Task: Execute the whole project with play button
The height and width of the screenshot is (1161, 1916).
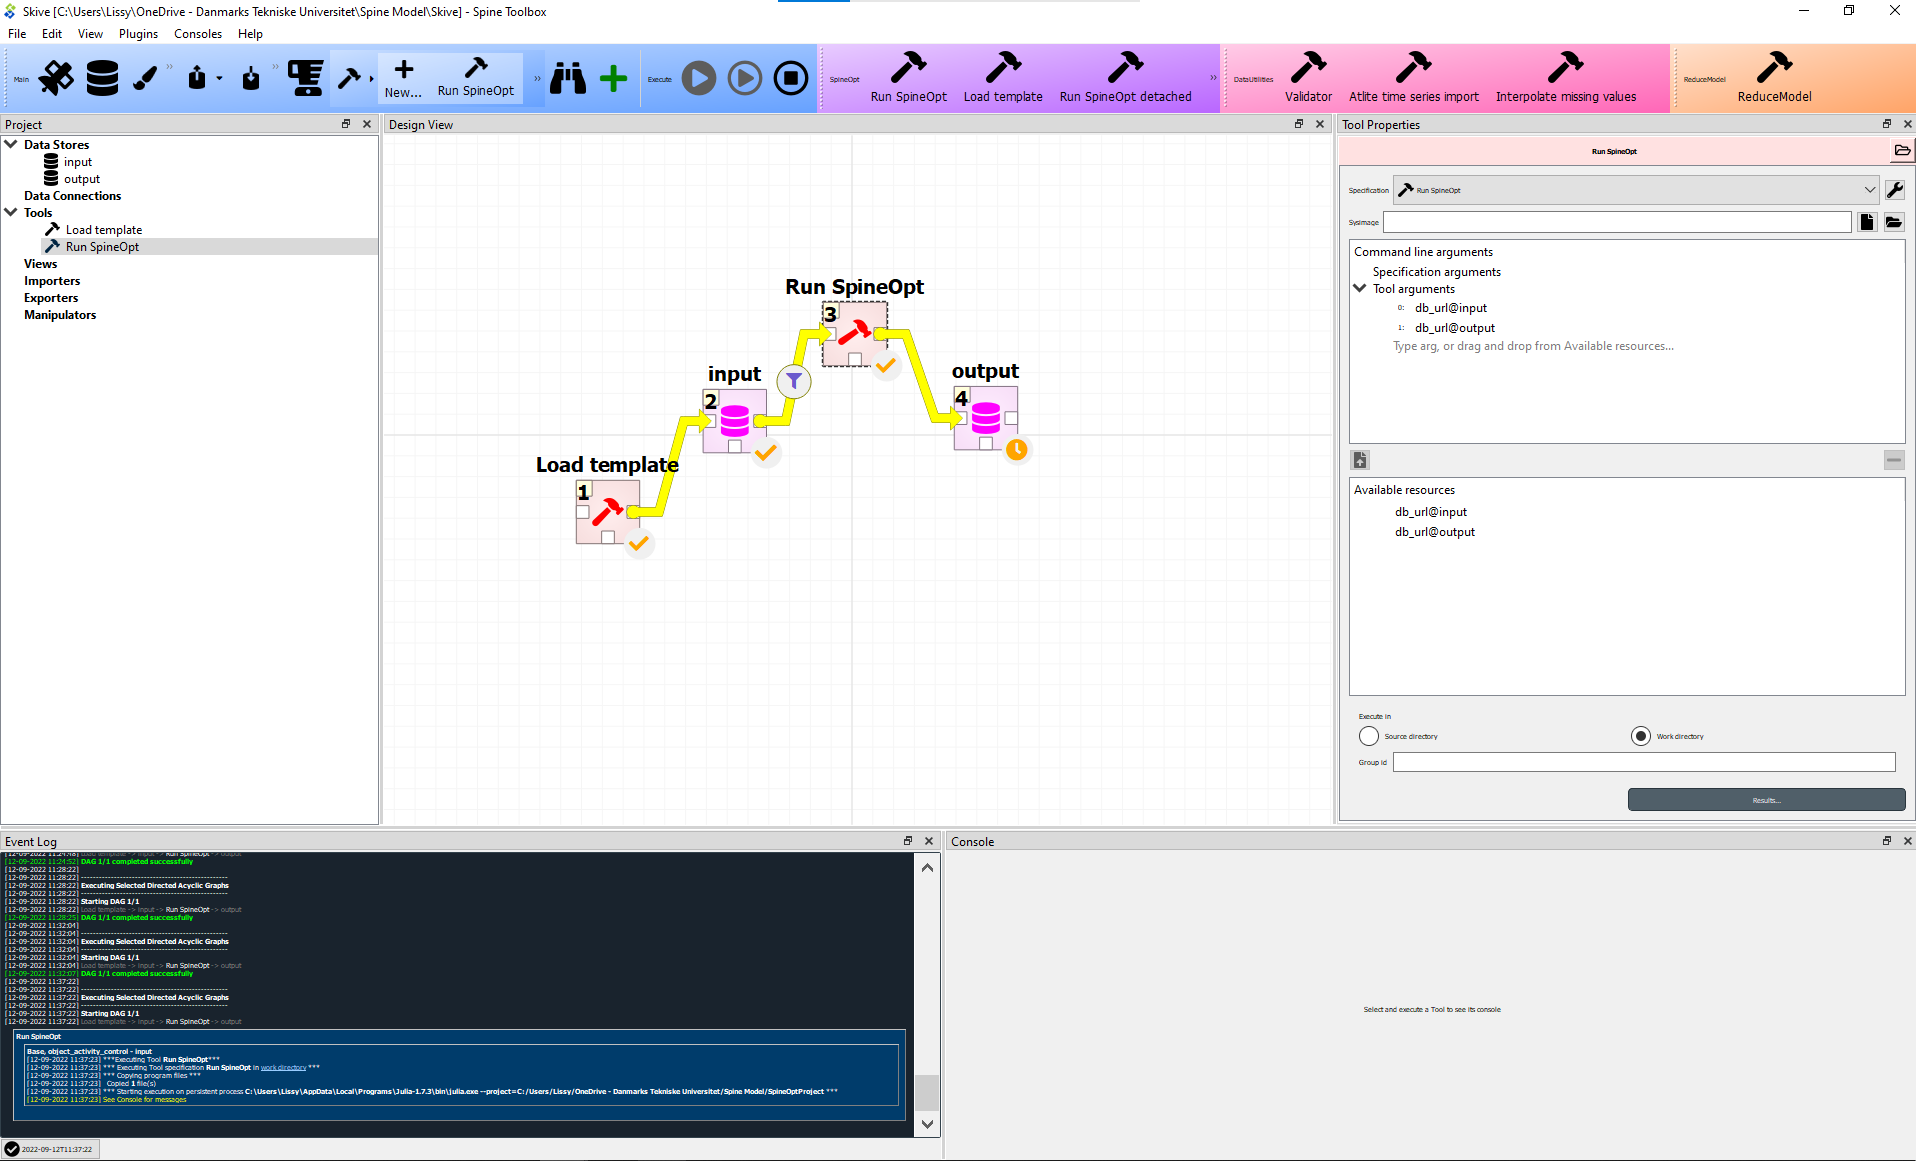Action: (x=699, y=78)
